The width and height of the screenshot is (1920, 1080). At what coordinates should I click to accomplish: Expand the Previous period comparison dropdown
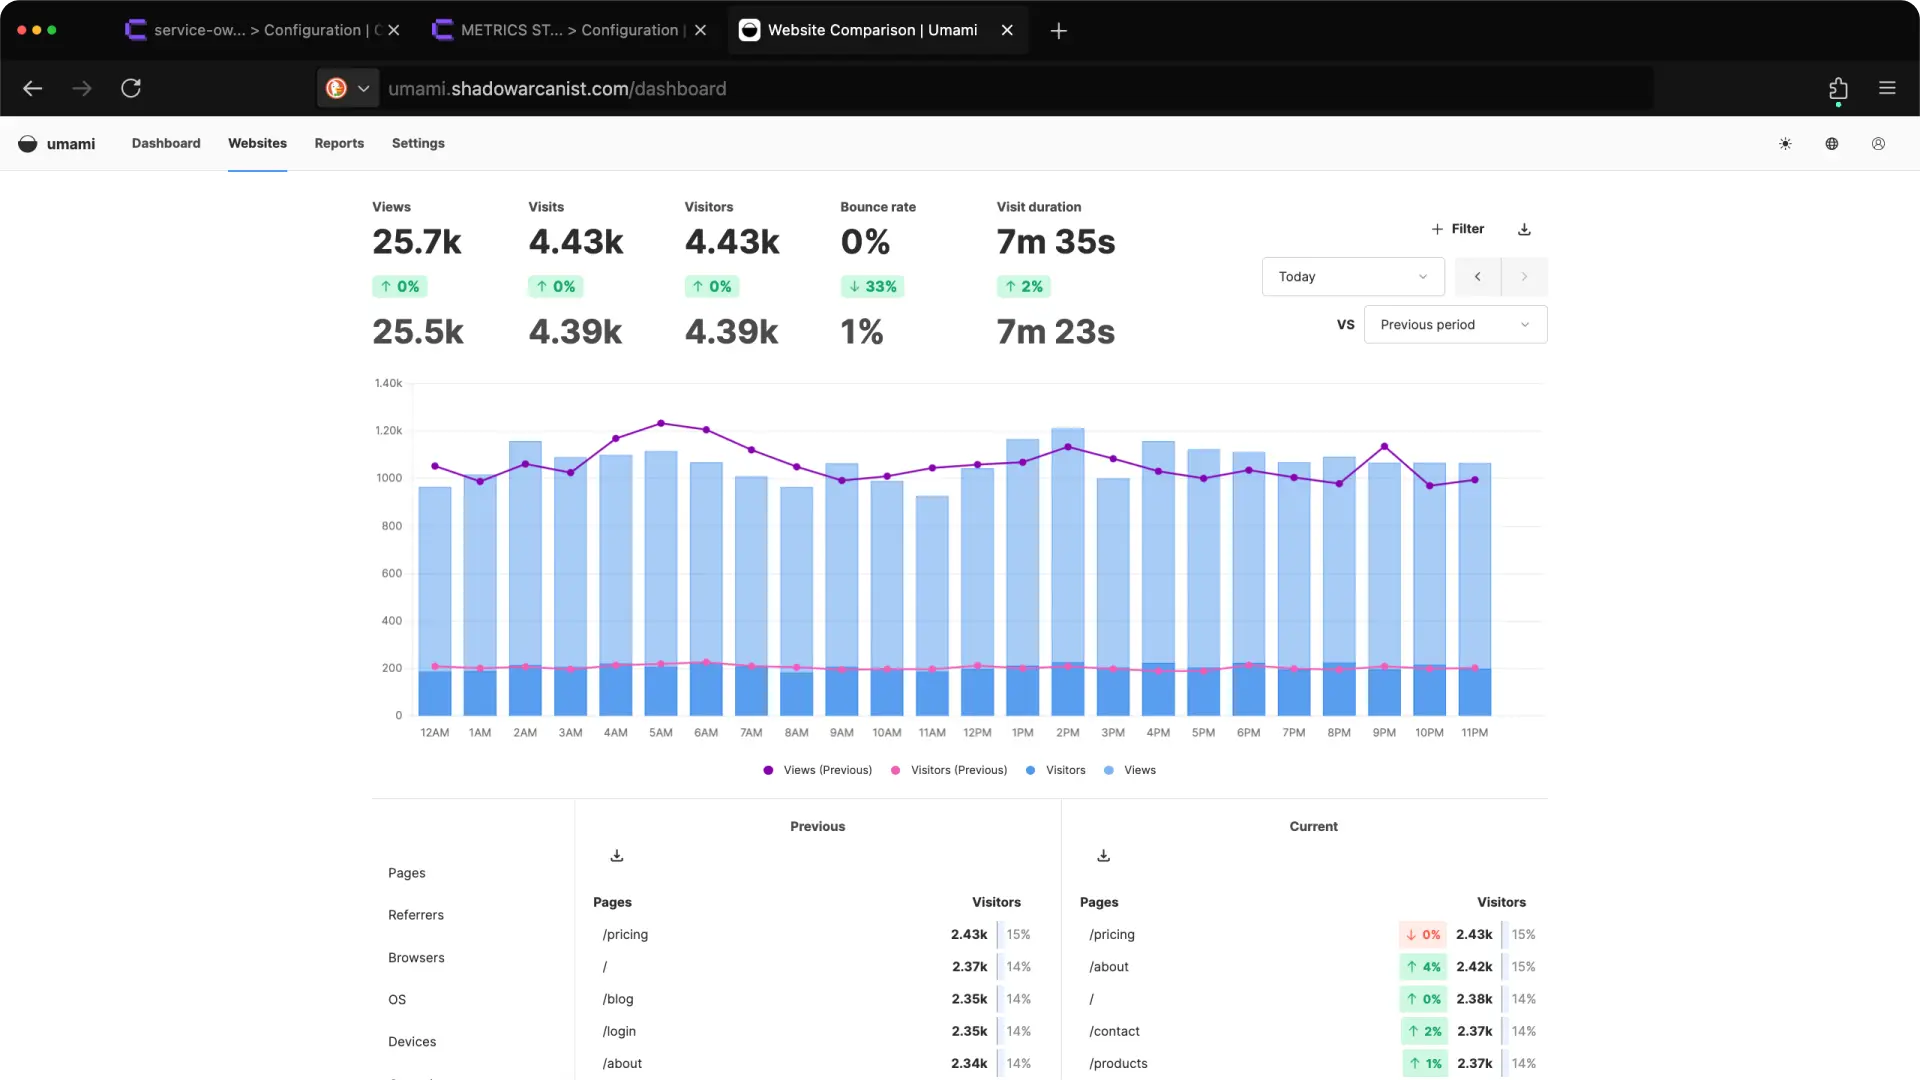pos(1454,325)
